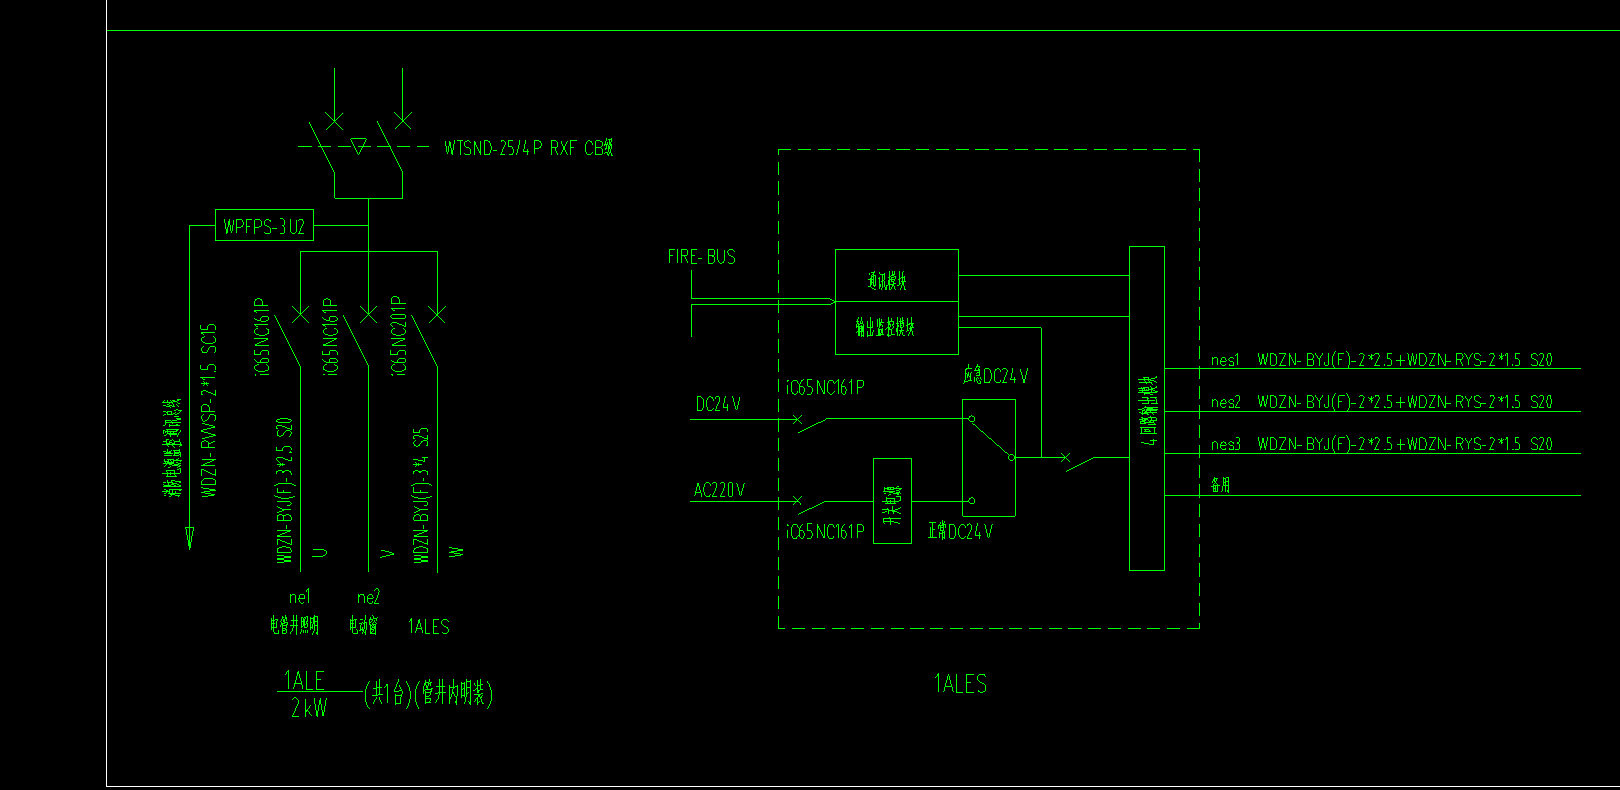
Task: Select the 4回路输出模块 vertical label
Action: point(1149,410)
